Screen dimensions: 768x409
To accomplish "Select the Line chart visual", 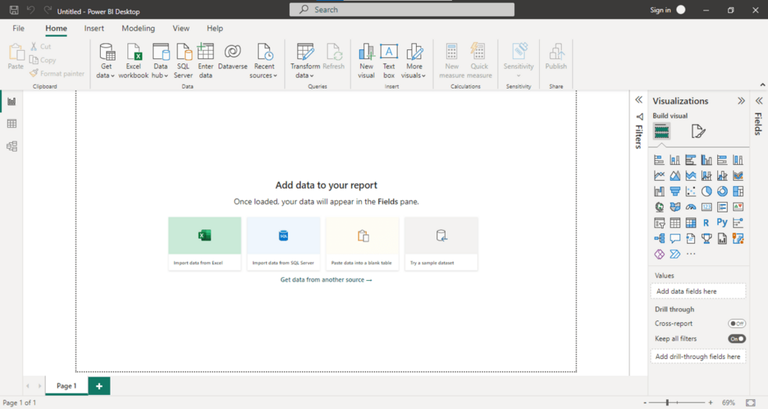I will [x=659, y=175].
